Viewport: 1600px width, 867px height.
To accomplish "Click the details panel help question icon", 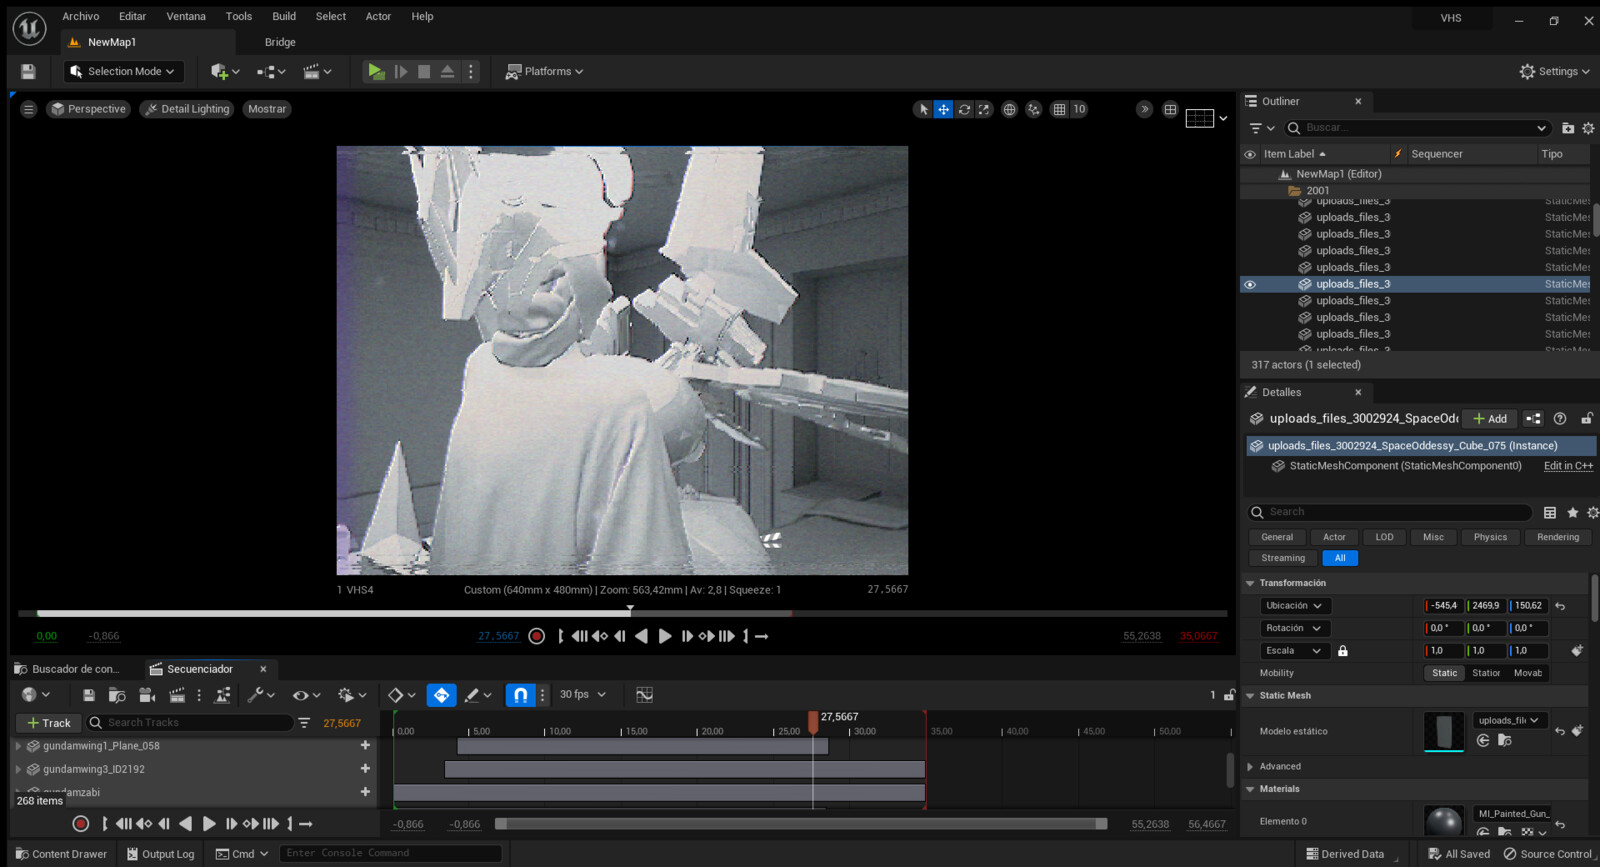I will tap(1560, 419).
